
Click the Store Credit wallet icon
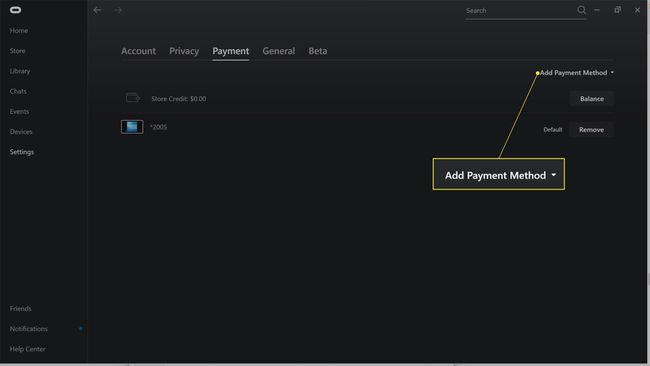pyautogui.click(x=133, y=98)
